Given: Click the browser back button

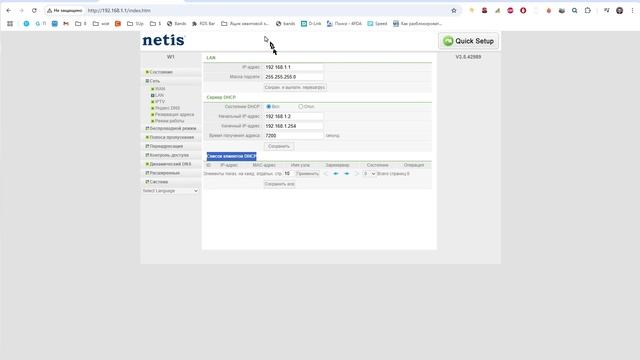Looking at the screenshot, I should point(9,11).
